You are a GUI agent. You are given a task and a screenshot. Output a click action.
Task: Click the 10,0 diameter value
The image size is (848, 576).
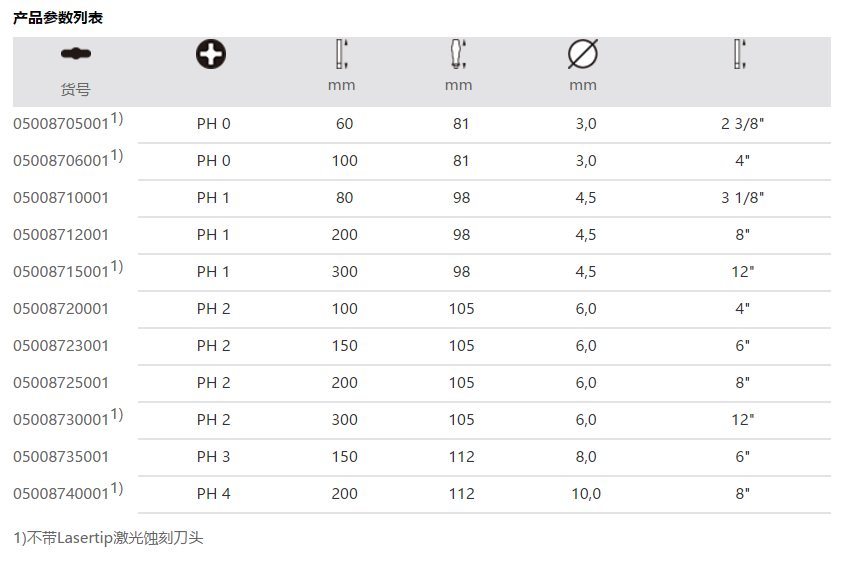click(x=585, y=494)
